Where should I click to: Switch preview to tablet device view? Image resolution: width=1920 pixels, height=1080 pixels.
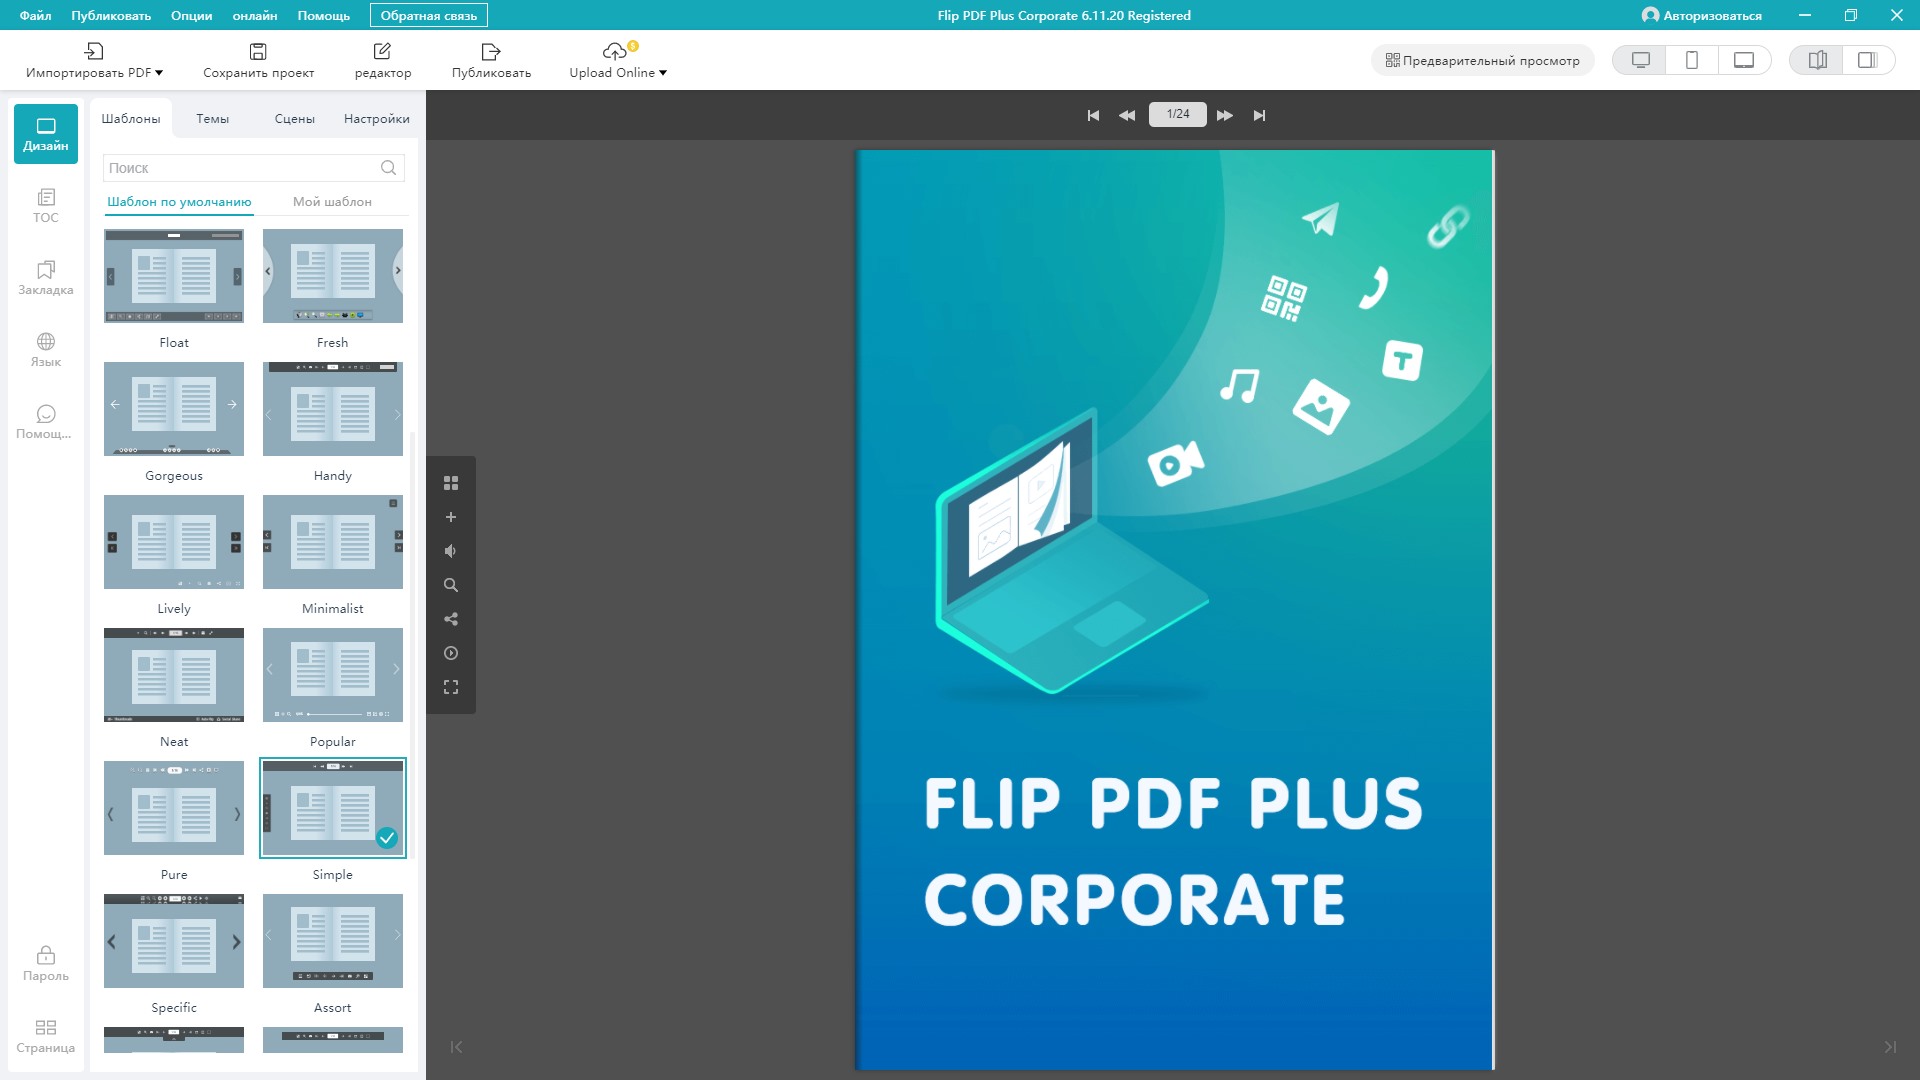click(1744, 60)
